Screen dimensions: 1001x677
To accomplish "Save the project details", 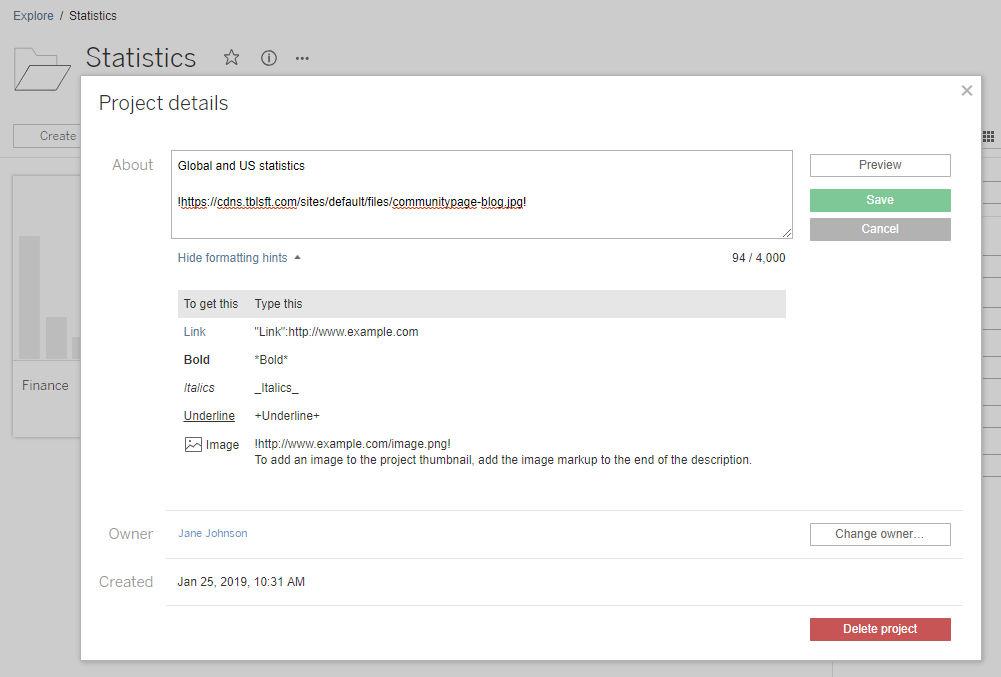I will click(879, 199).
